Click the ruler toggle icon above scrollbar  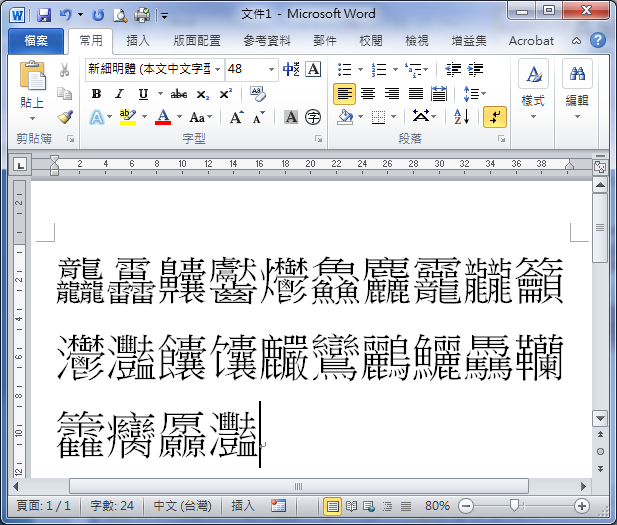[x=600, y=167]
